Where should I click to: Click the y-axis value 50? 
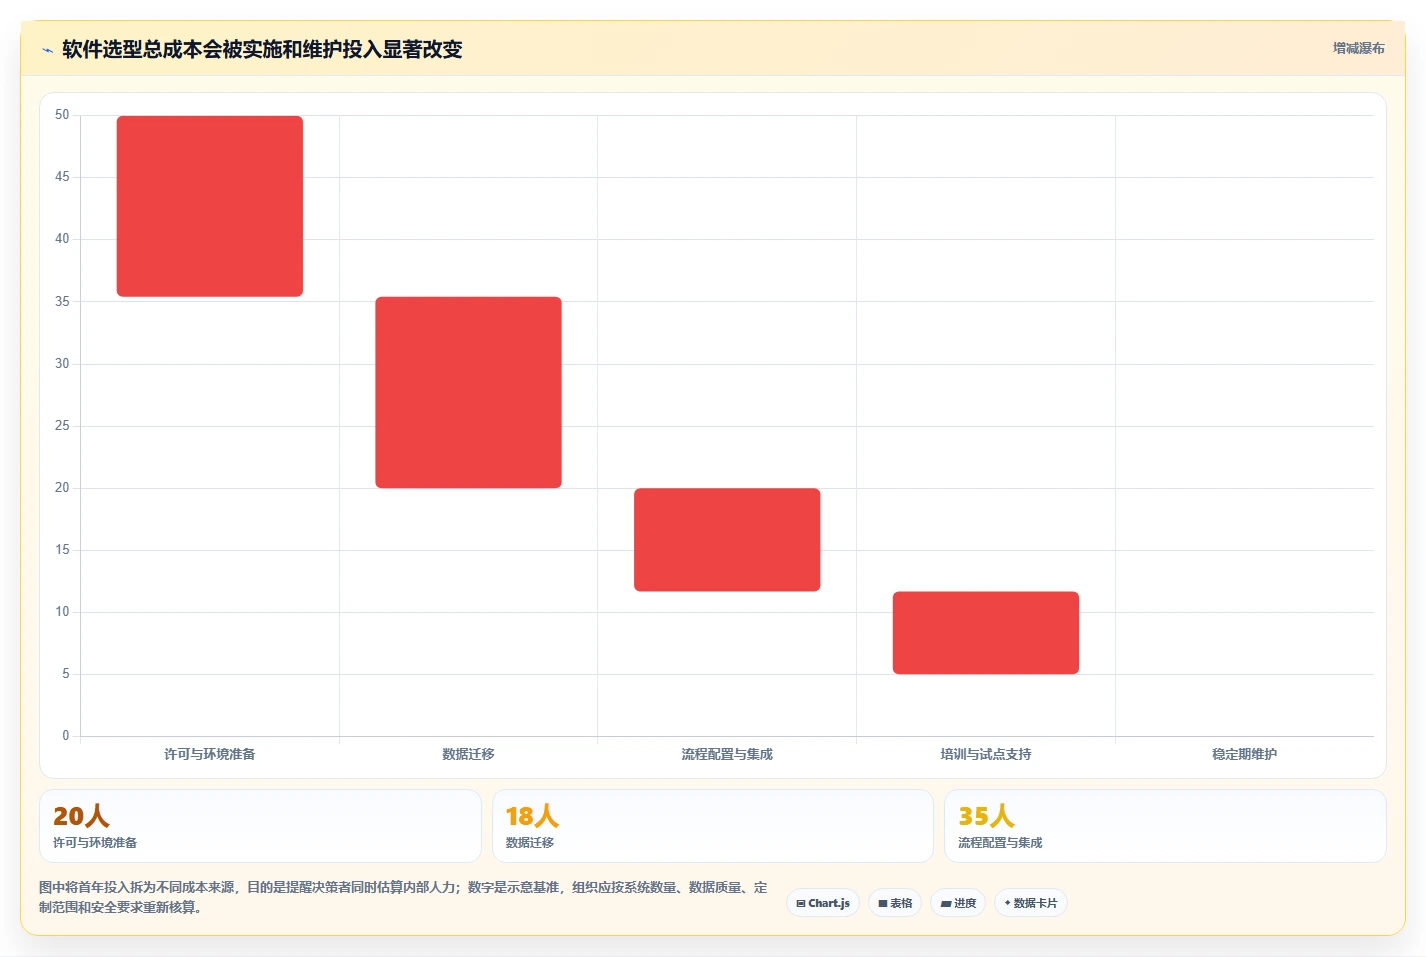pos(62,115)
